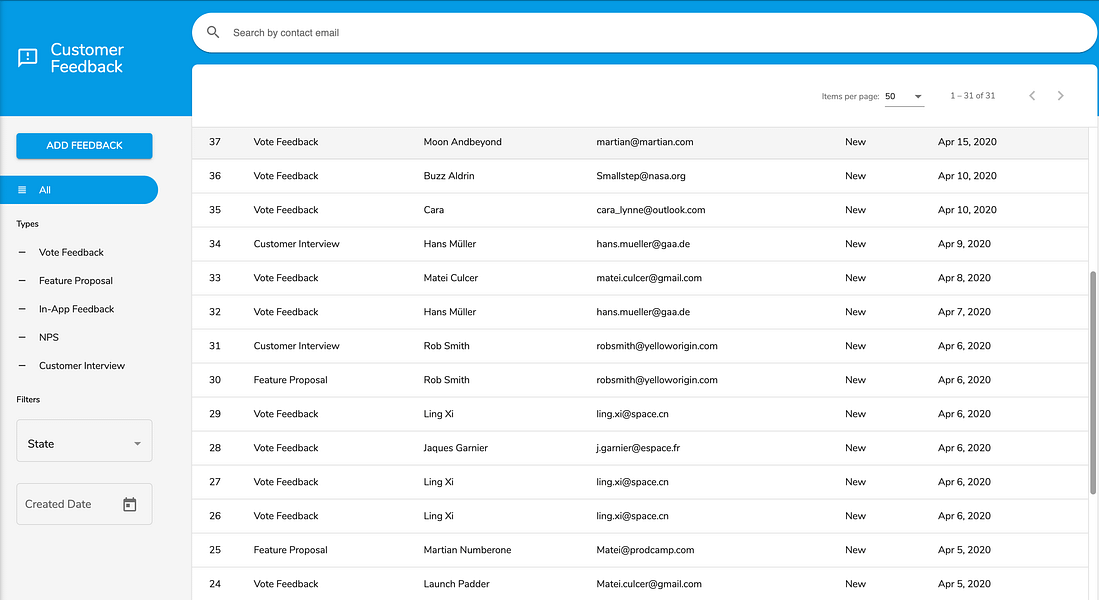Click Apr 8, 2020 date cell
The width and height of the screenshot is (1099, 600).
point(964,278)
